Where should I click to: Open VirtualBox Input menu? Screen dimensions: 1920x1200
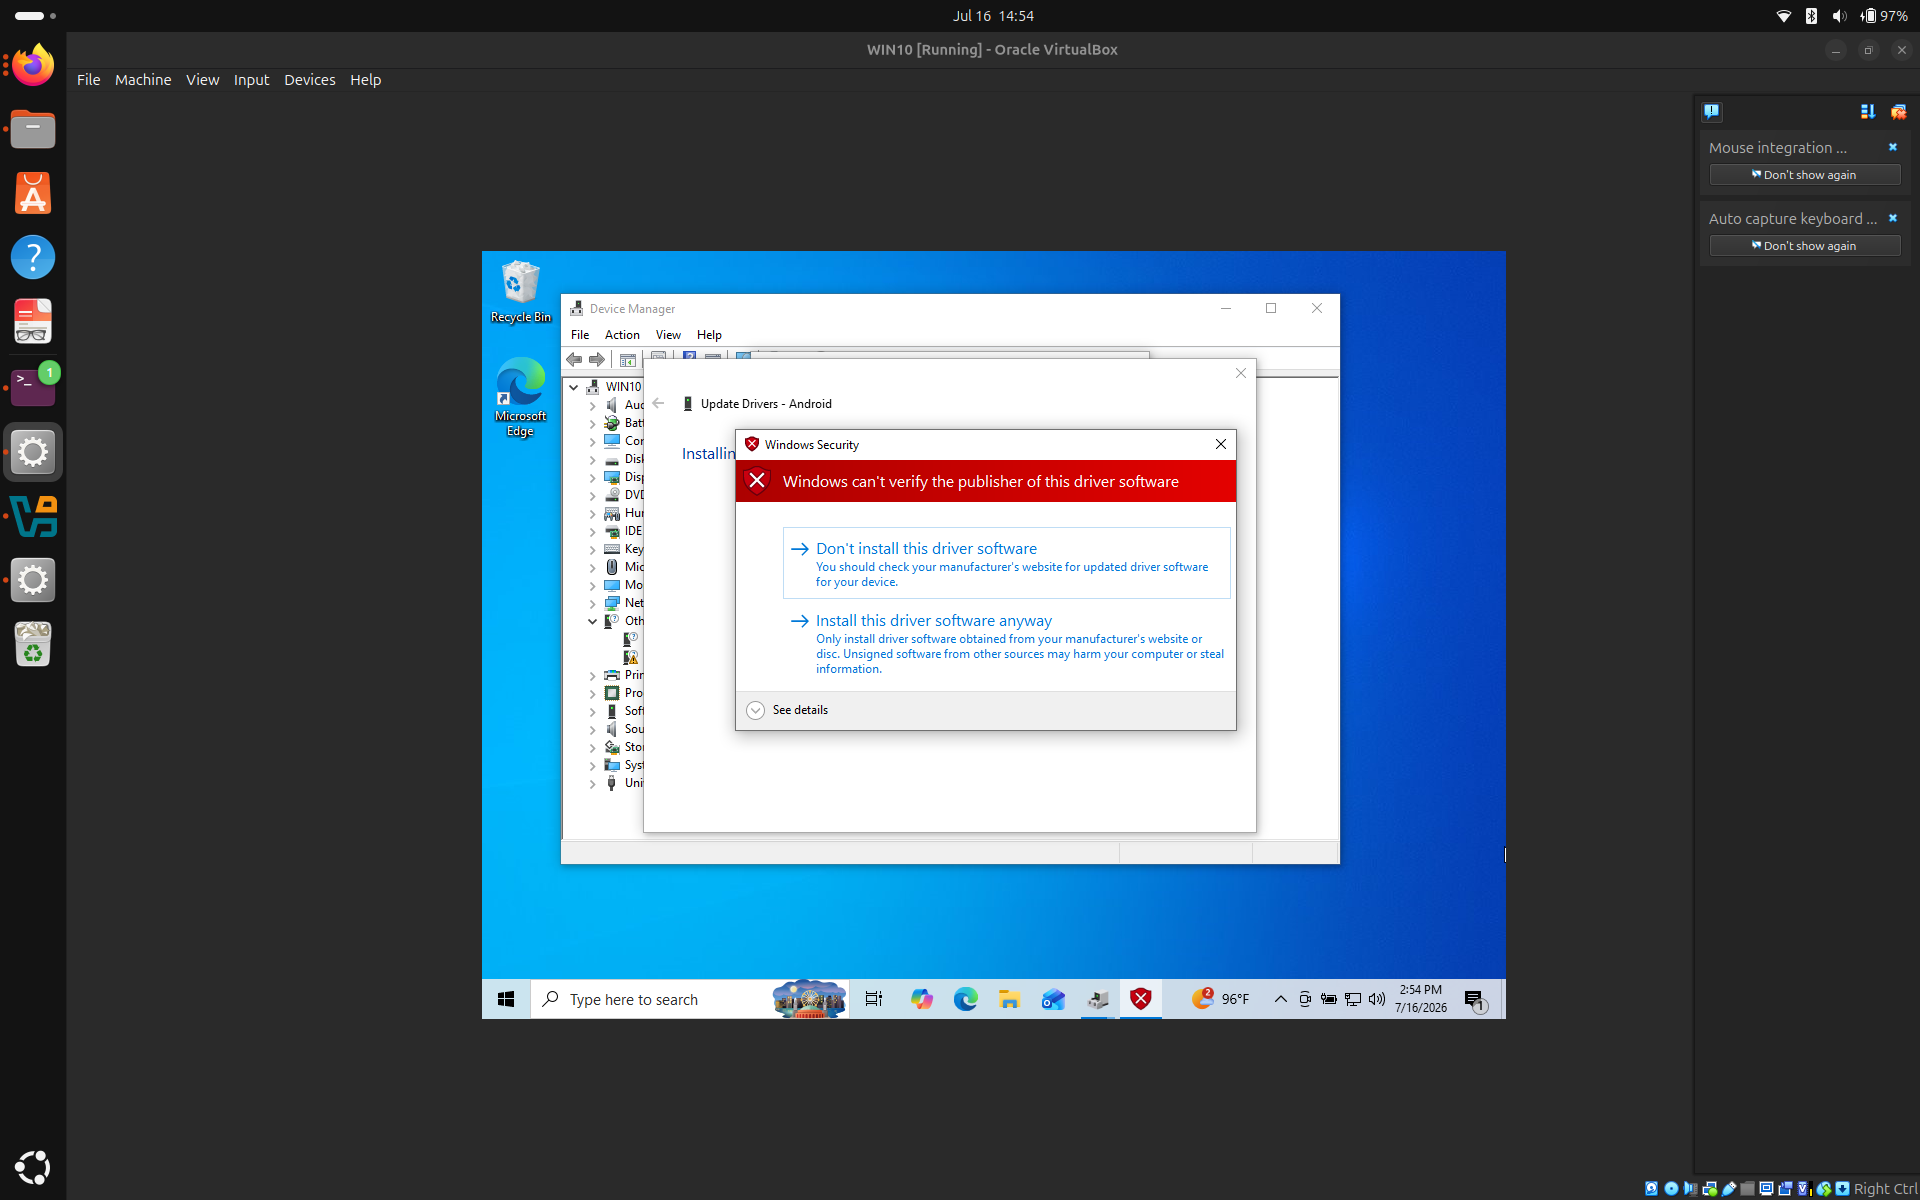[251, 80]
